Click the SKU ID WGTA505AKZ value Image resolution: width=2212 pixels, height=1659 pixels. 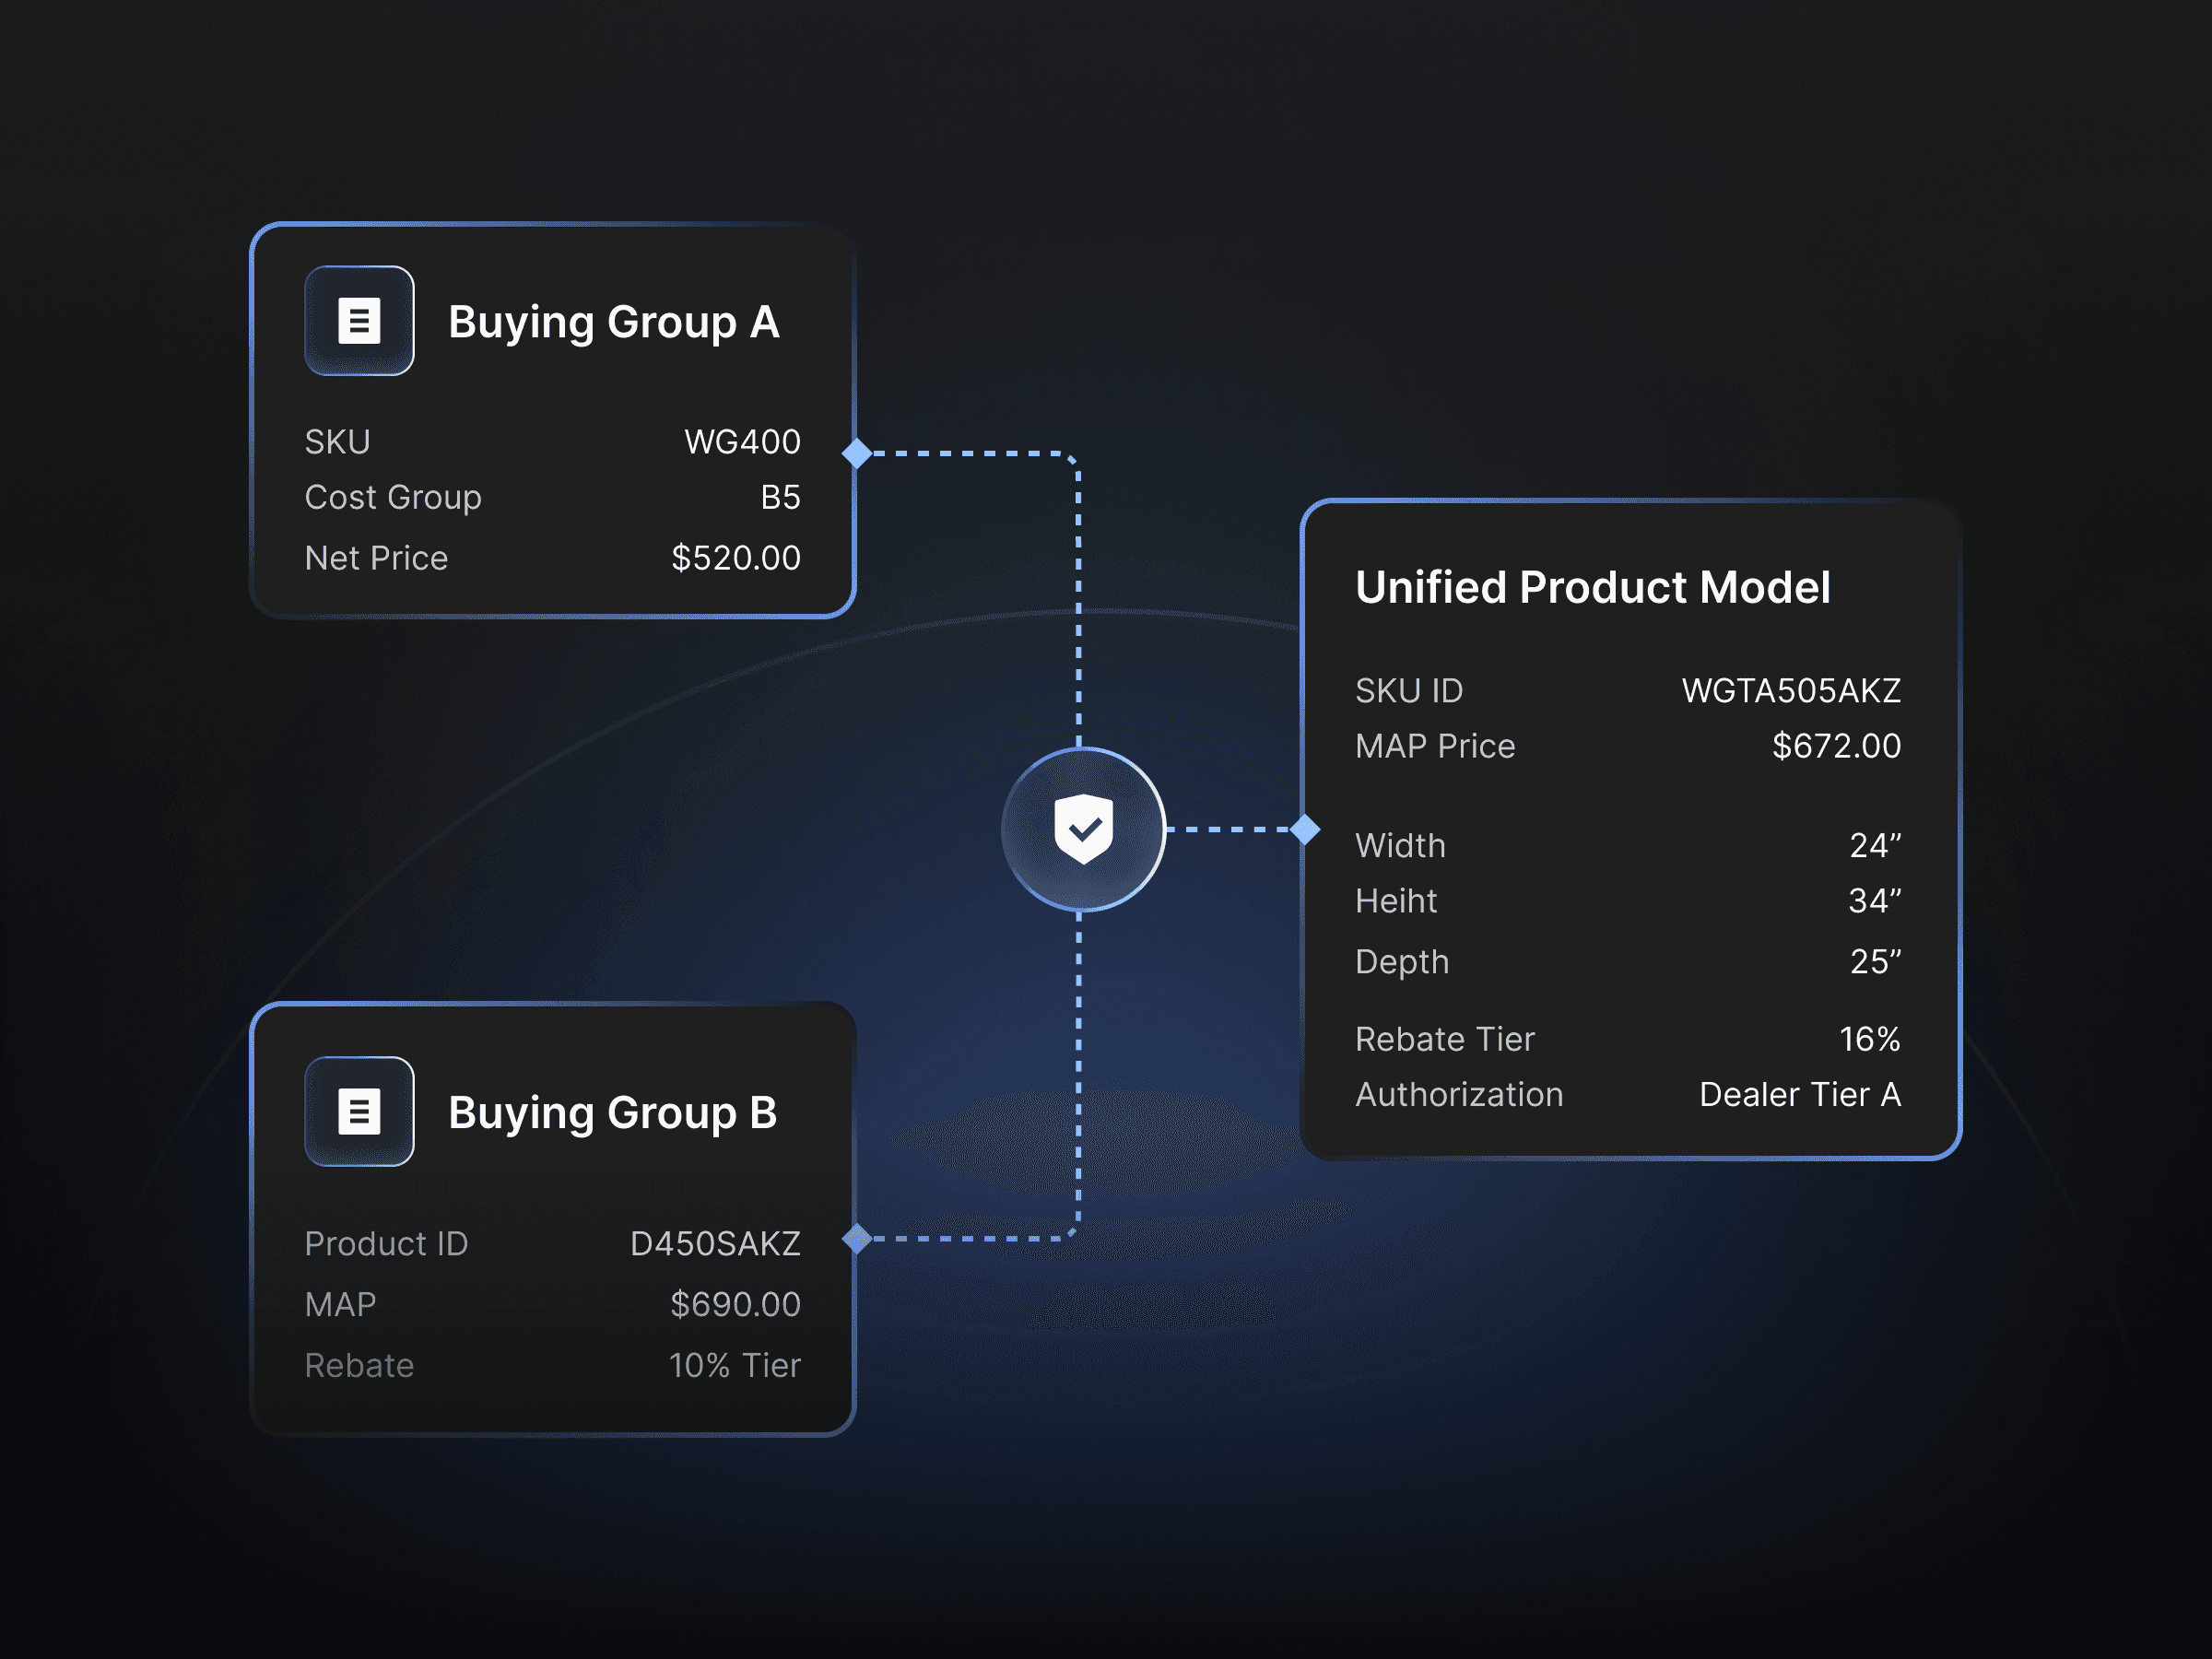1790,690
